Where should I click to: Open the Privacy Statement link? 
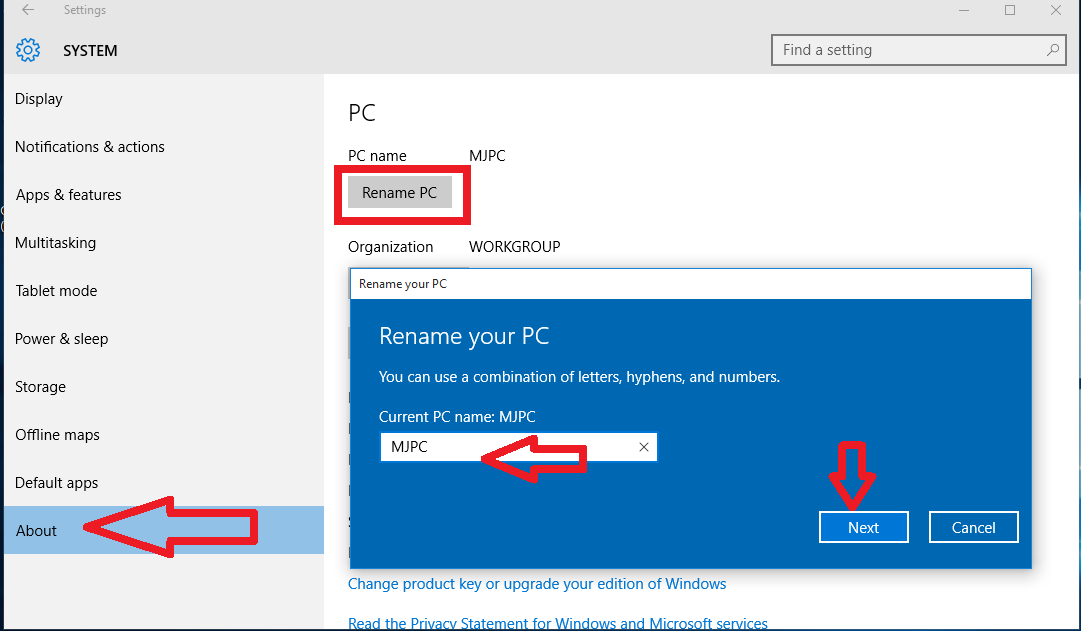click(557, 622)
